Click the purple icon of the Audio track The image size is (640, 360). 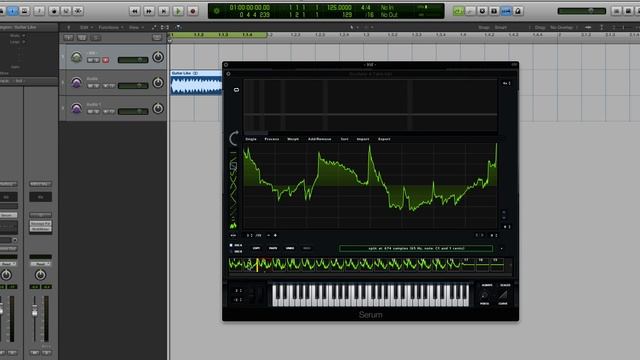76,83
